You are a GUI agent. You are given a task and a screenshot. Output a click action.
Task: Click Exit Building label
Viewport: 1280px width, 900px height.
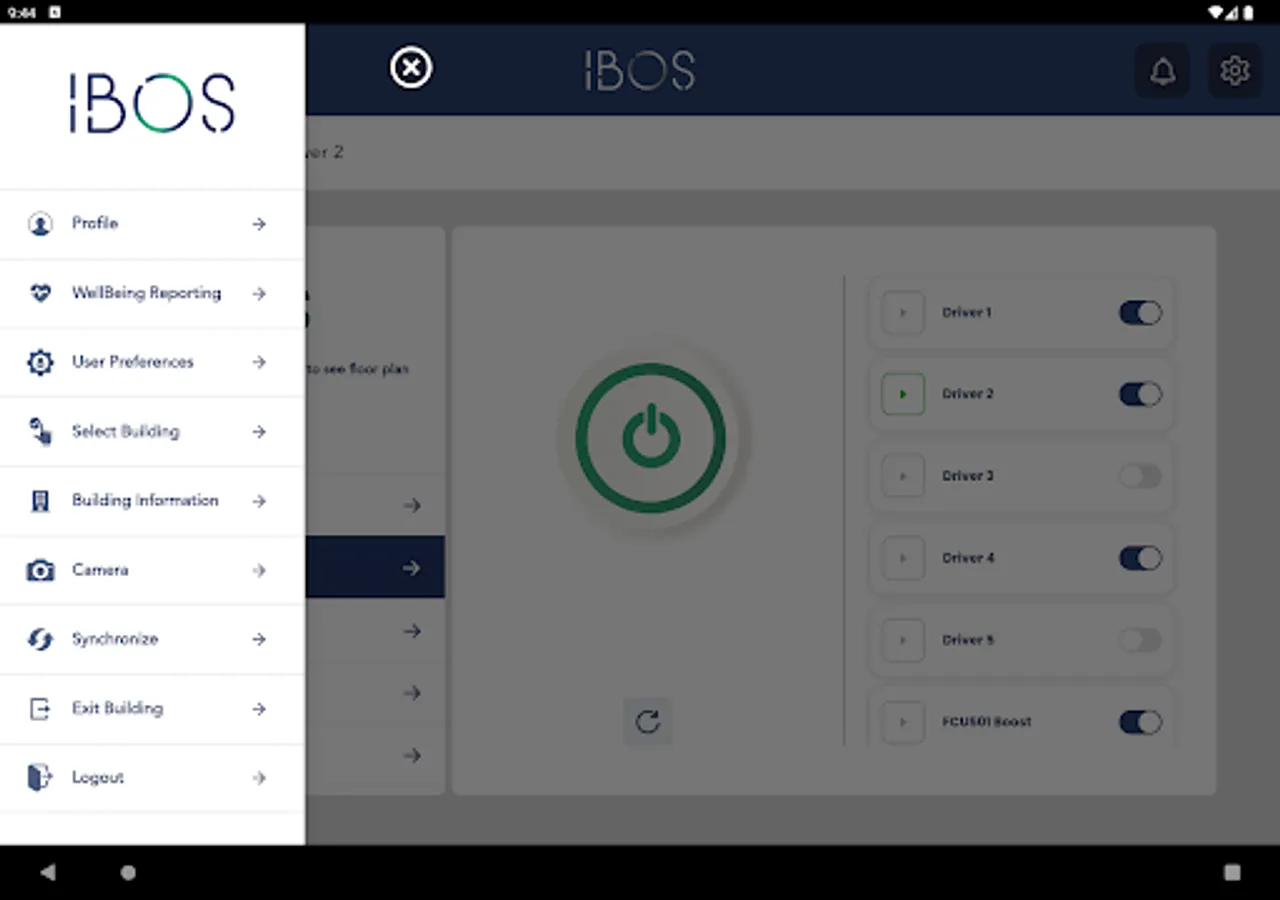tap(117, 708)
